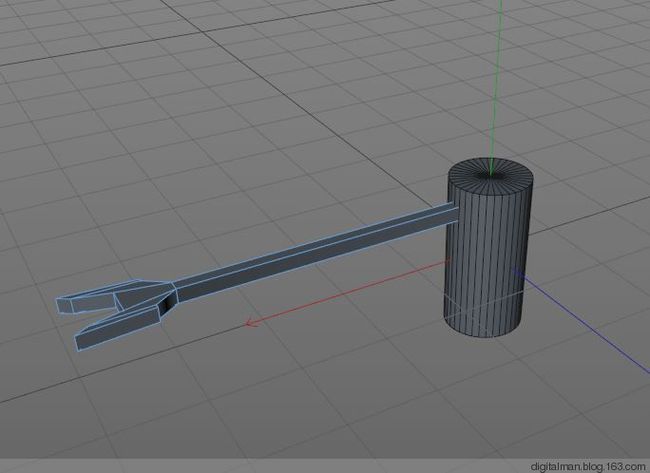The height and width of the screenshot is (473, 650).
Task: Select the cylinder's top cap face
Action: click(490, 177)
